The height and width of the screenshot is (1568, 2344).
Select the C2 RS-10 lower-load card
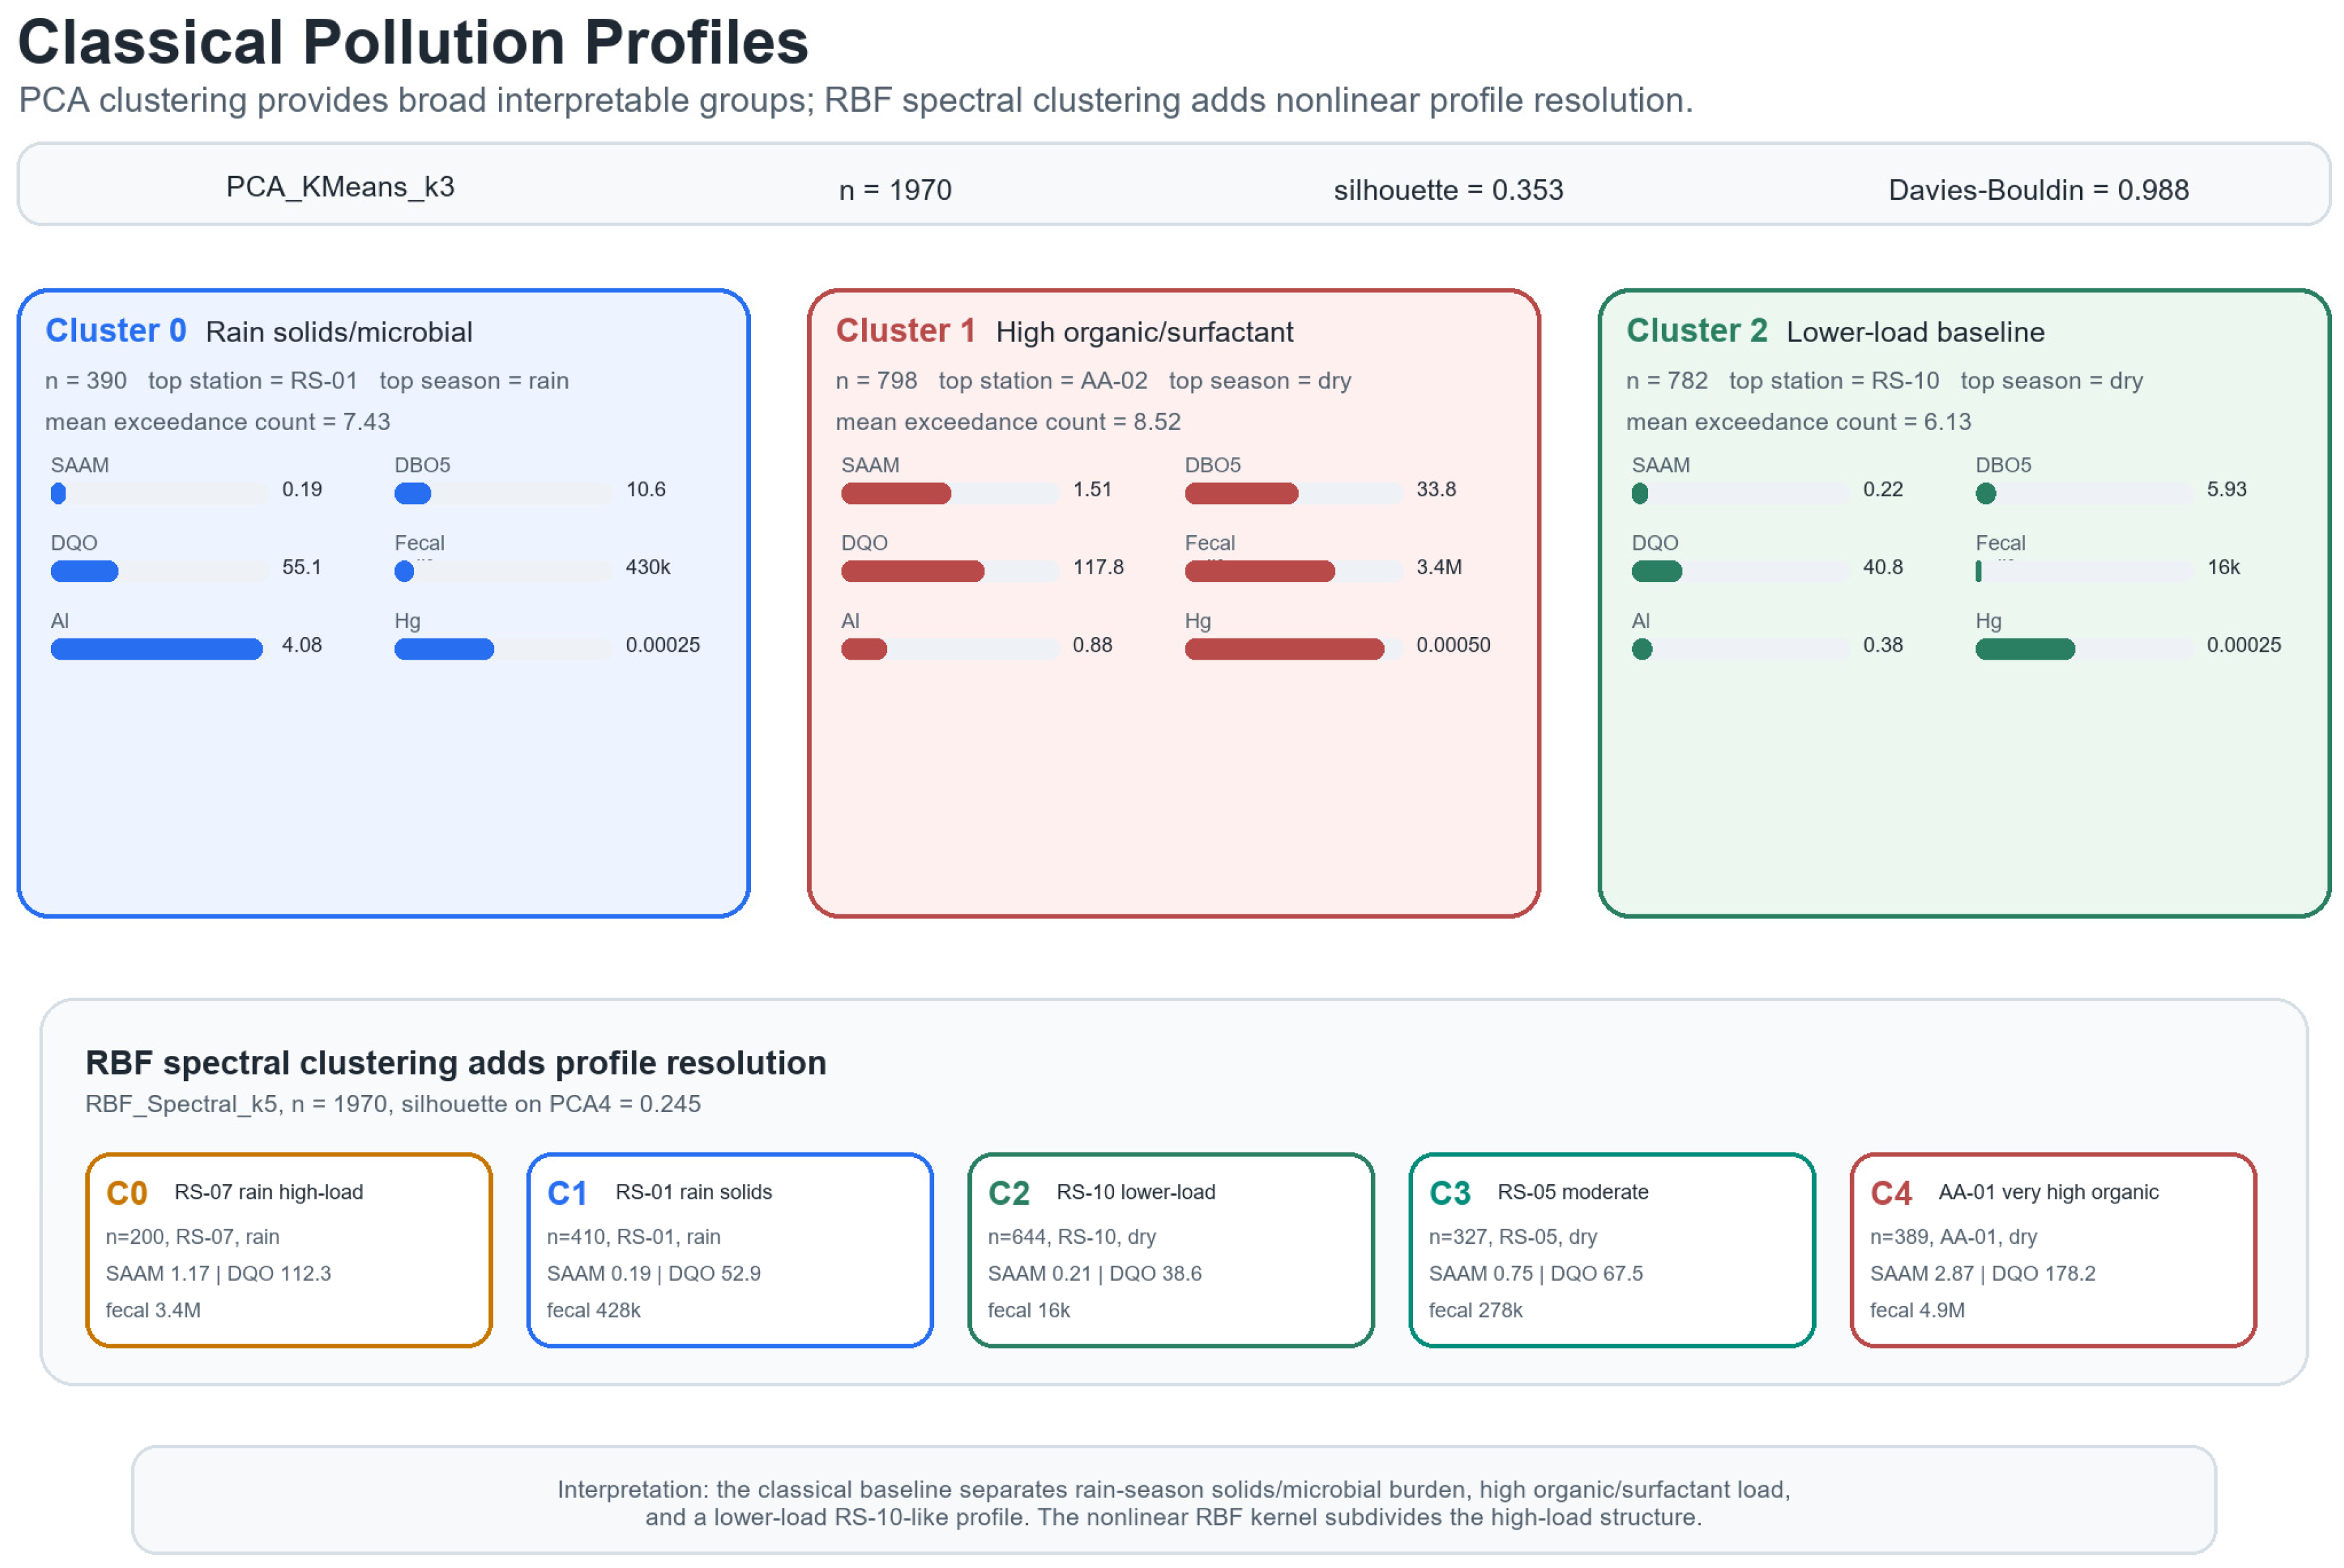tap(1171, 1250)
